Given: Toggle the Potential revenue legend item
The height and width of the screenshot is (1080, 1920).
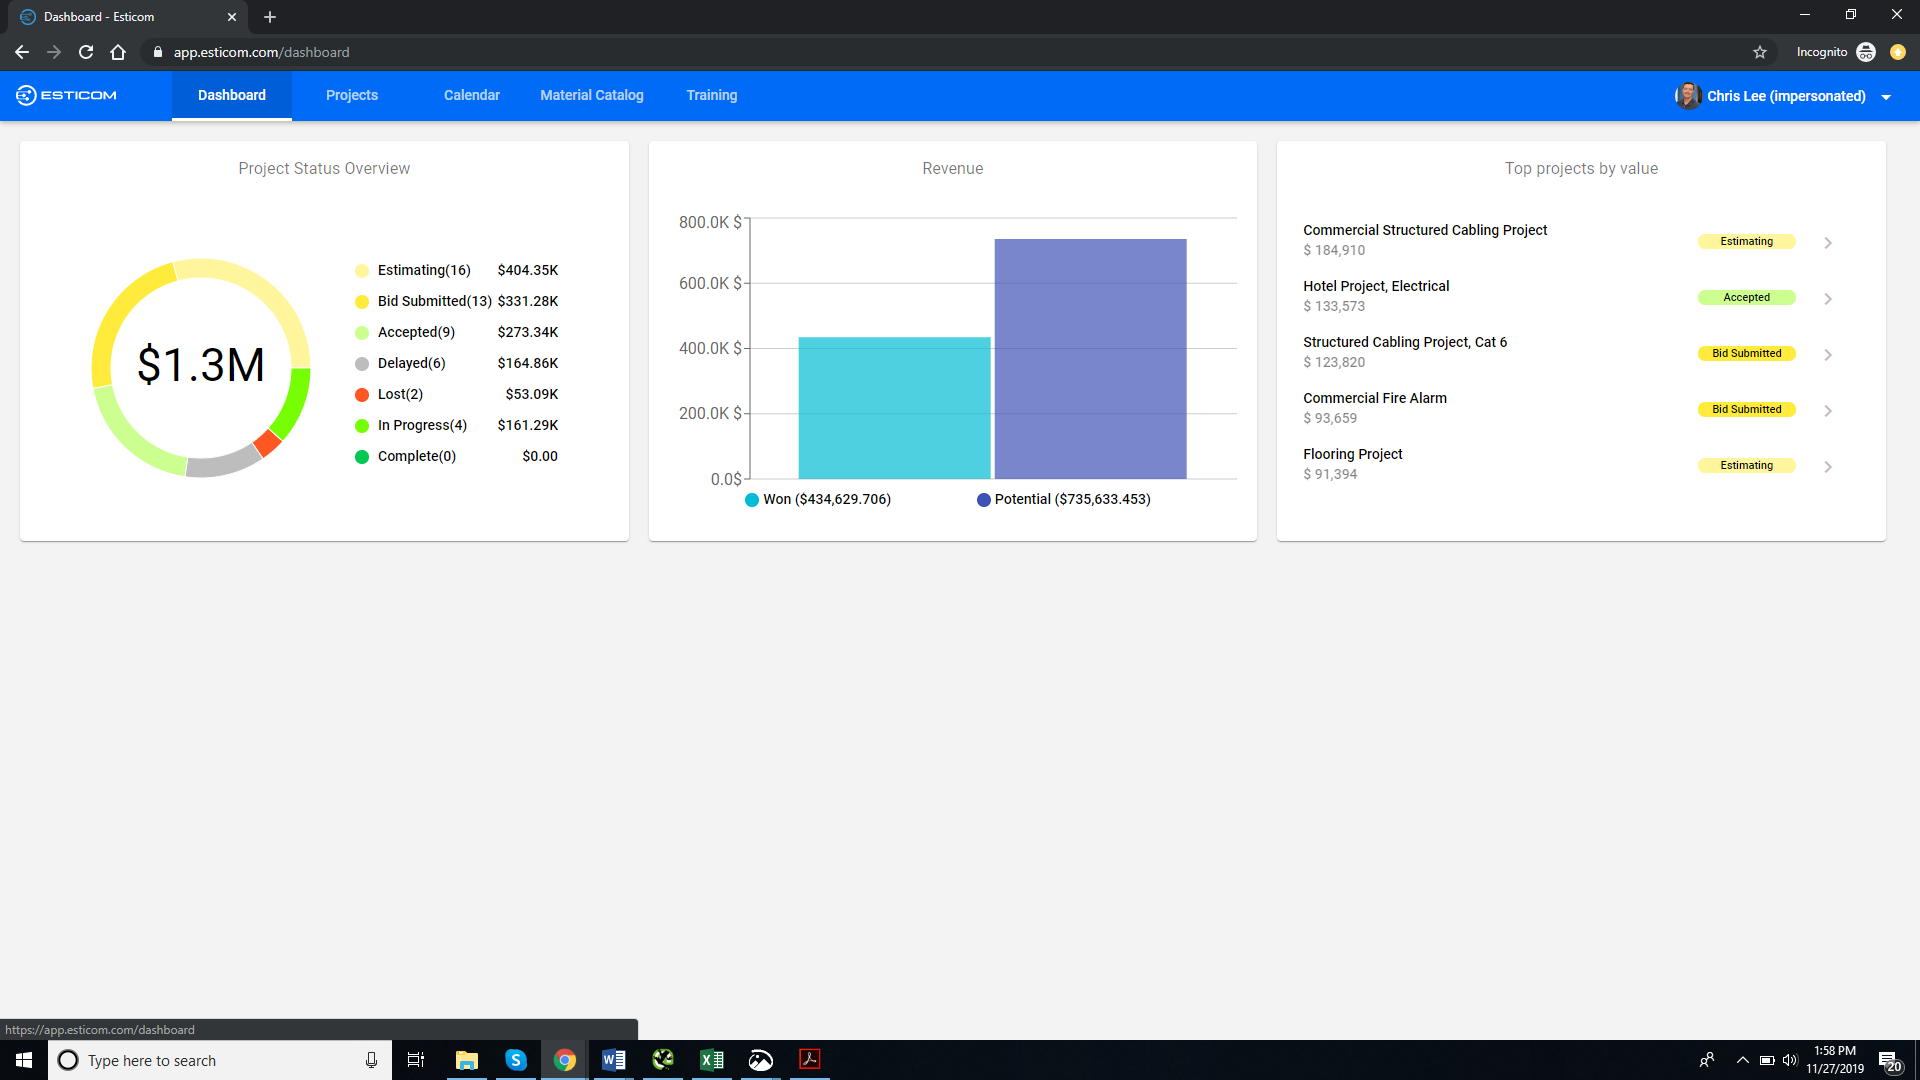Looking at the screenshot, I should click(x=1064, y=499).
